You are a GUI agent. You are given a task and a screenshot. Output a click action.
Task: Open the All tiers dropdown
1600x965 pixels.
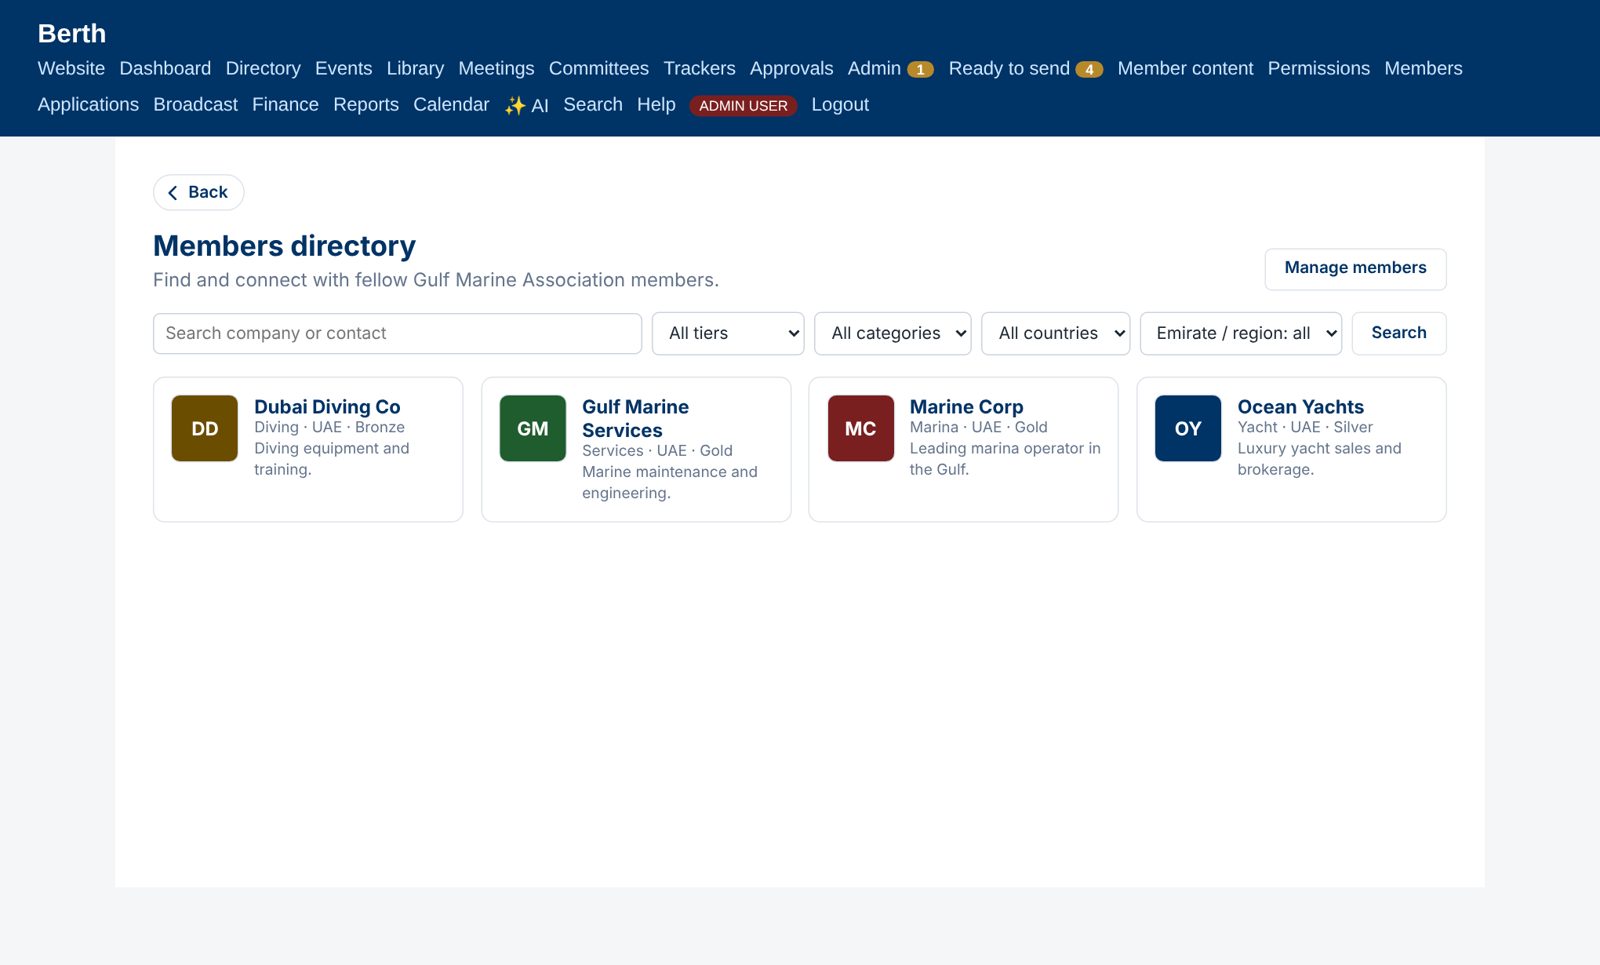pos(728,333)
